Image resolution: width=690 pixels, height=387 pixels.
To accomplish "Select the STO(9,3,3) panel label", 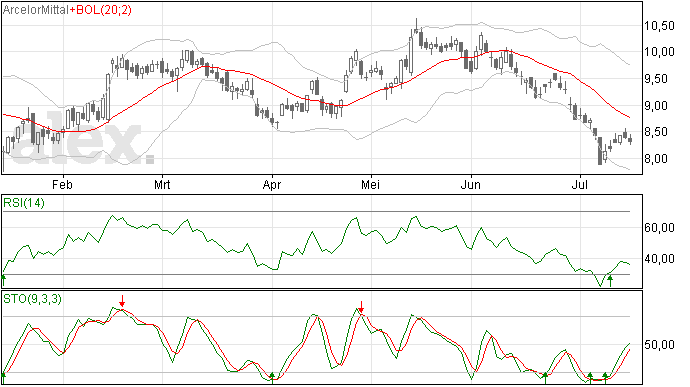I will tap(32, 299).
